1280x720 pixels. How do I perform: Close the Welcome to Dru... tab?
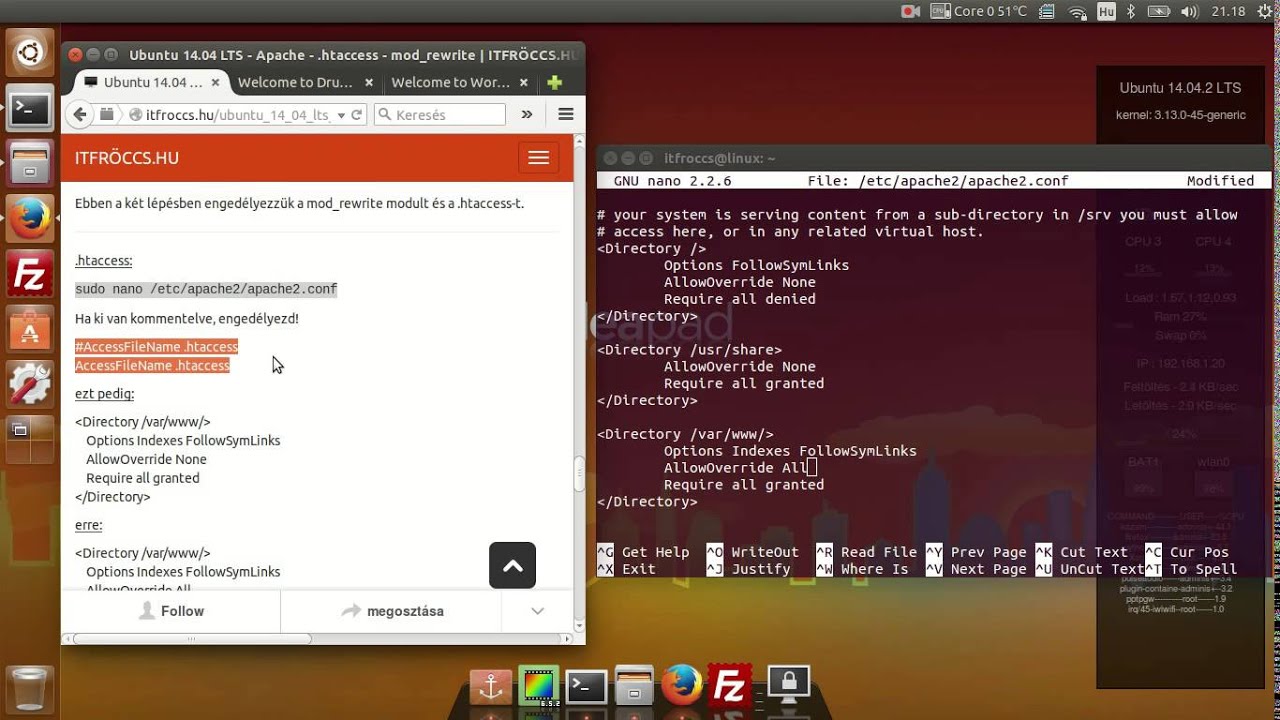pyautogui.click(x=369, y=82)
